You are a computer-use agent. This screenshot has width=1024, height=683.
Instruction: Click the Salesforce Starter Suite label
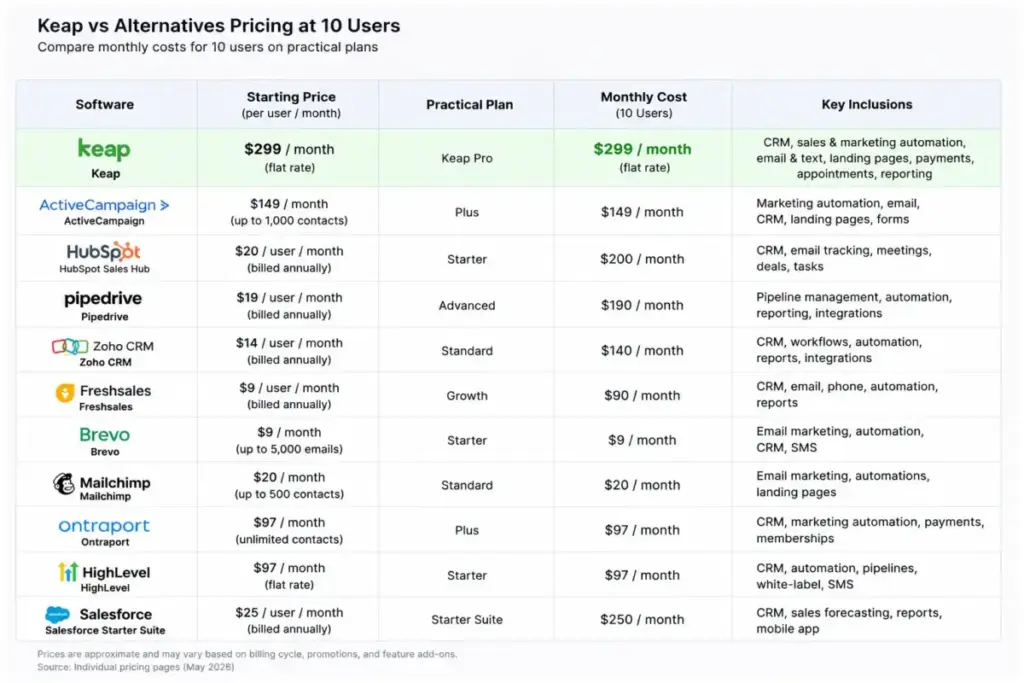[x=105, y=631]
